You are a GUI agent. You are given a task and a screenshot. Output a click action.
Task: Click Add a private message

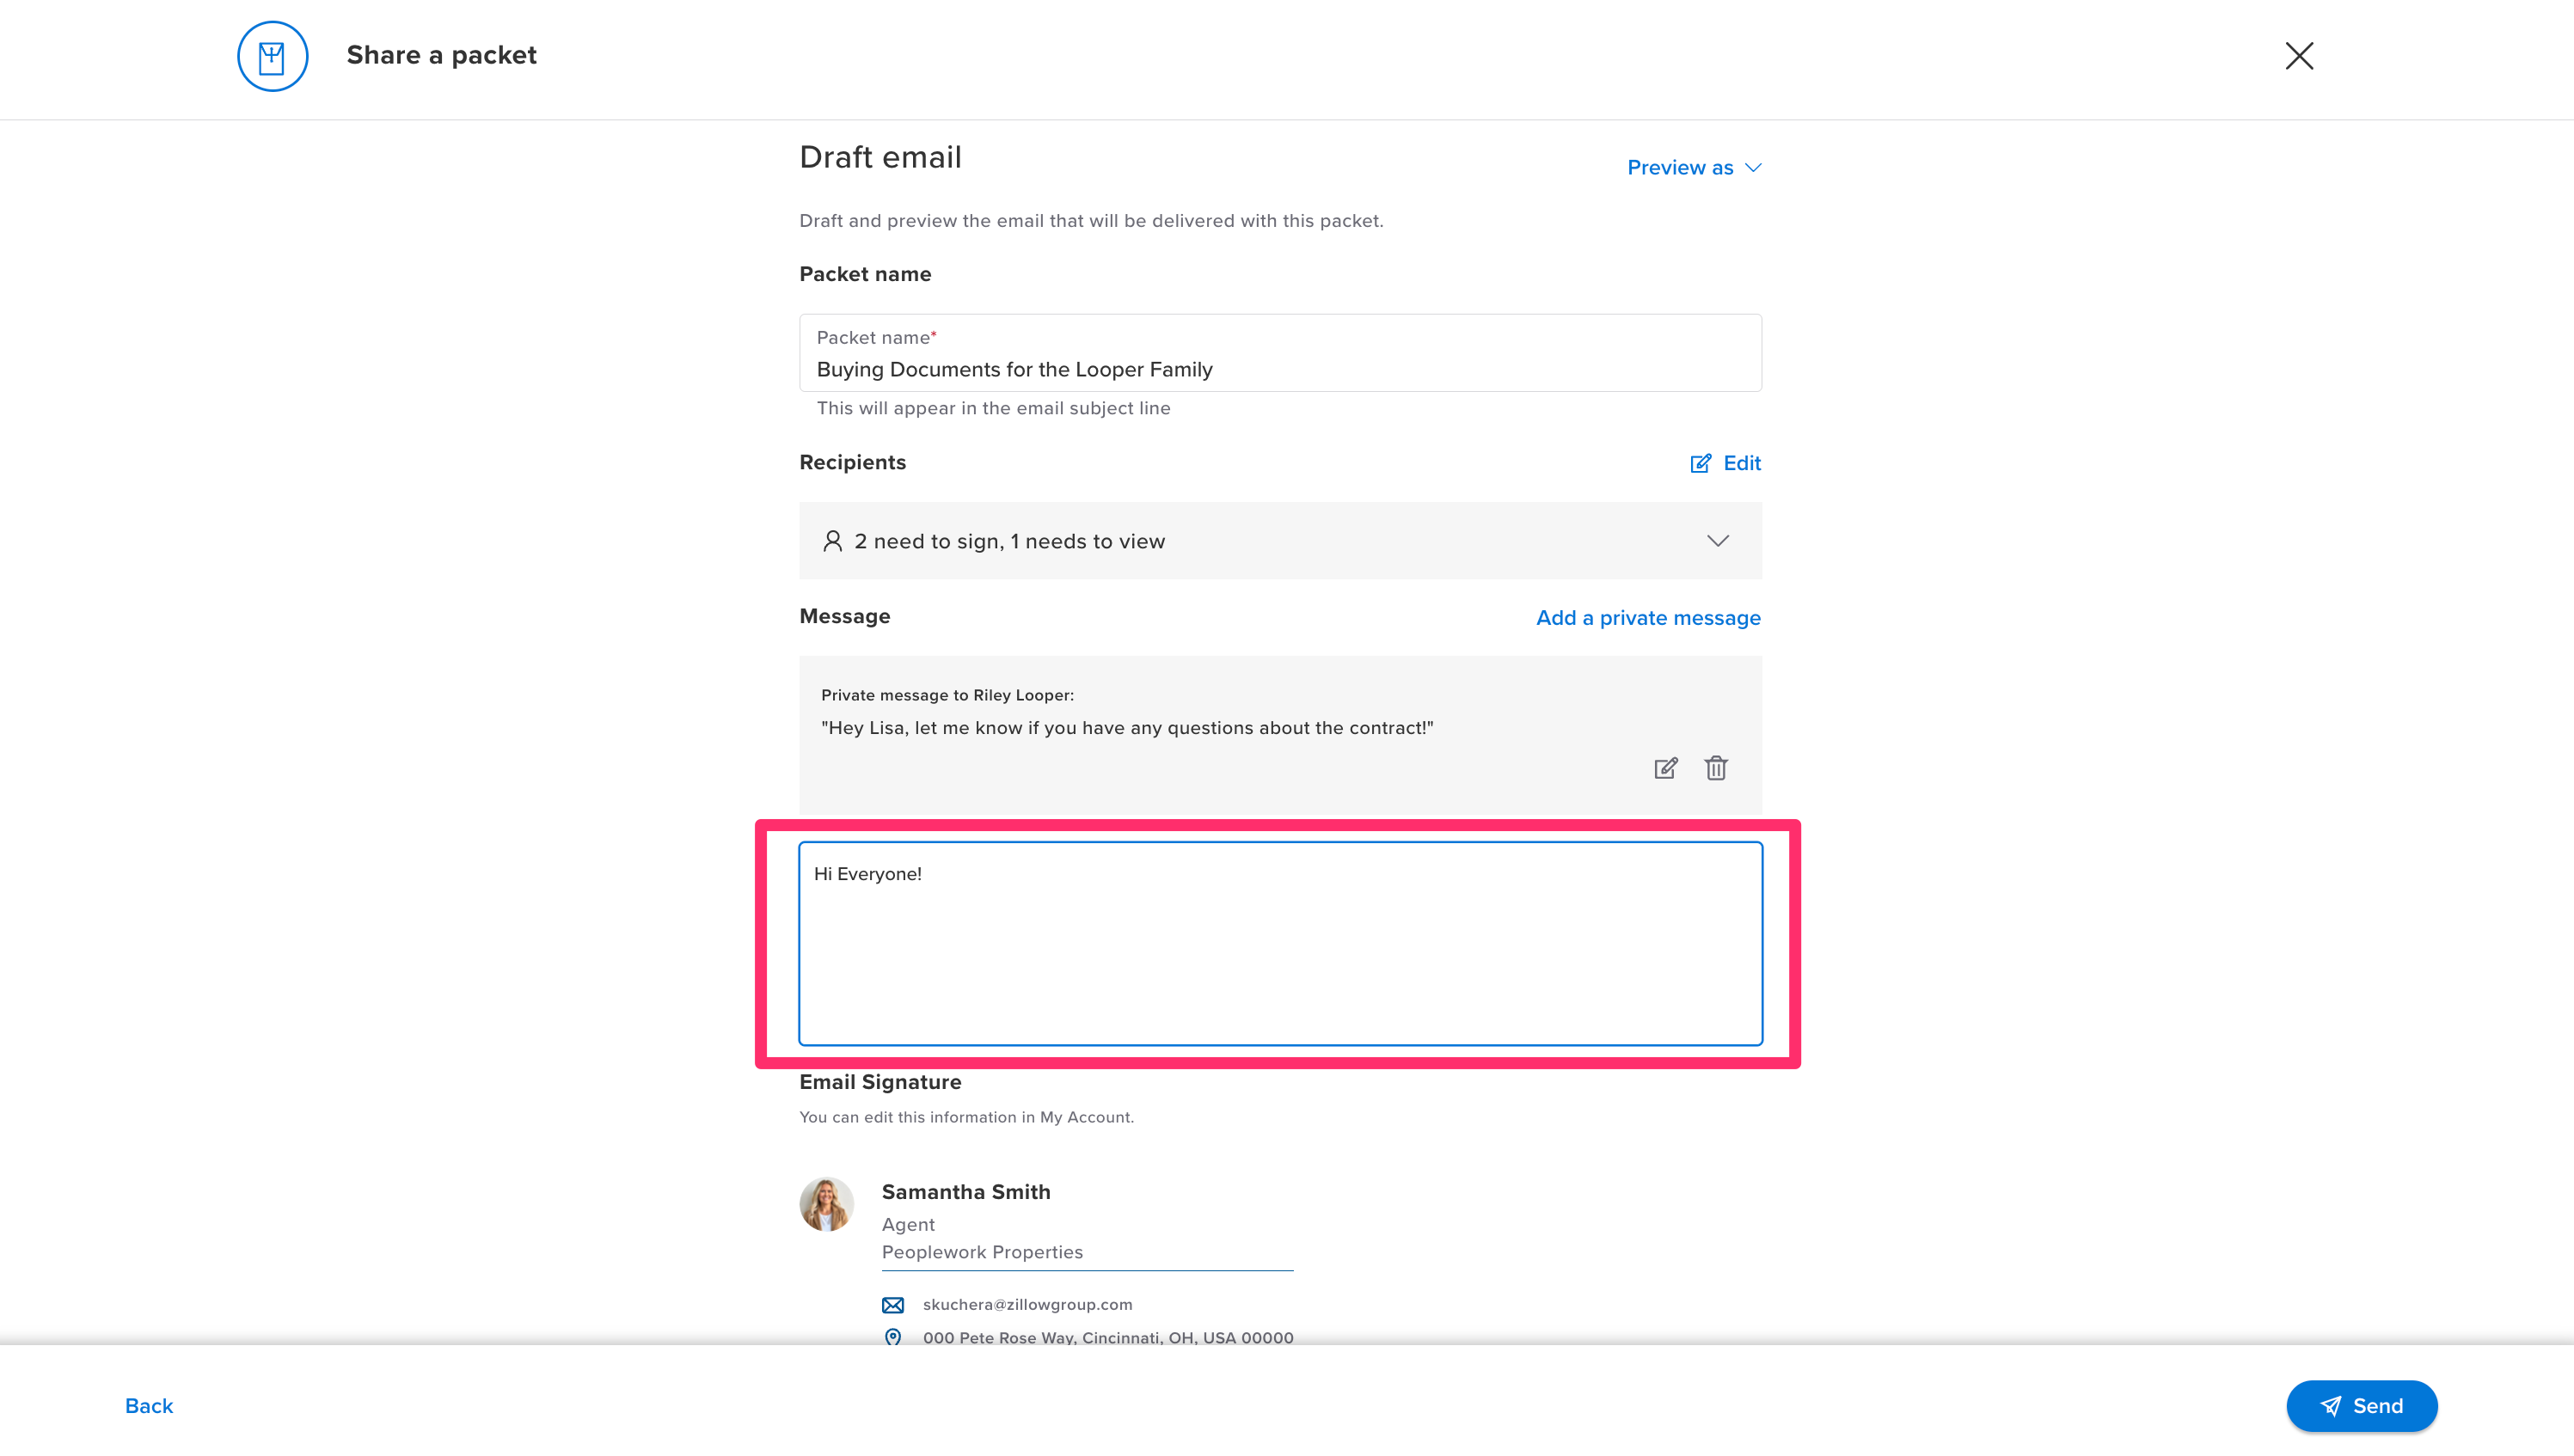coord(1647,617)
